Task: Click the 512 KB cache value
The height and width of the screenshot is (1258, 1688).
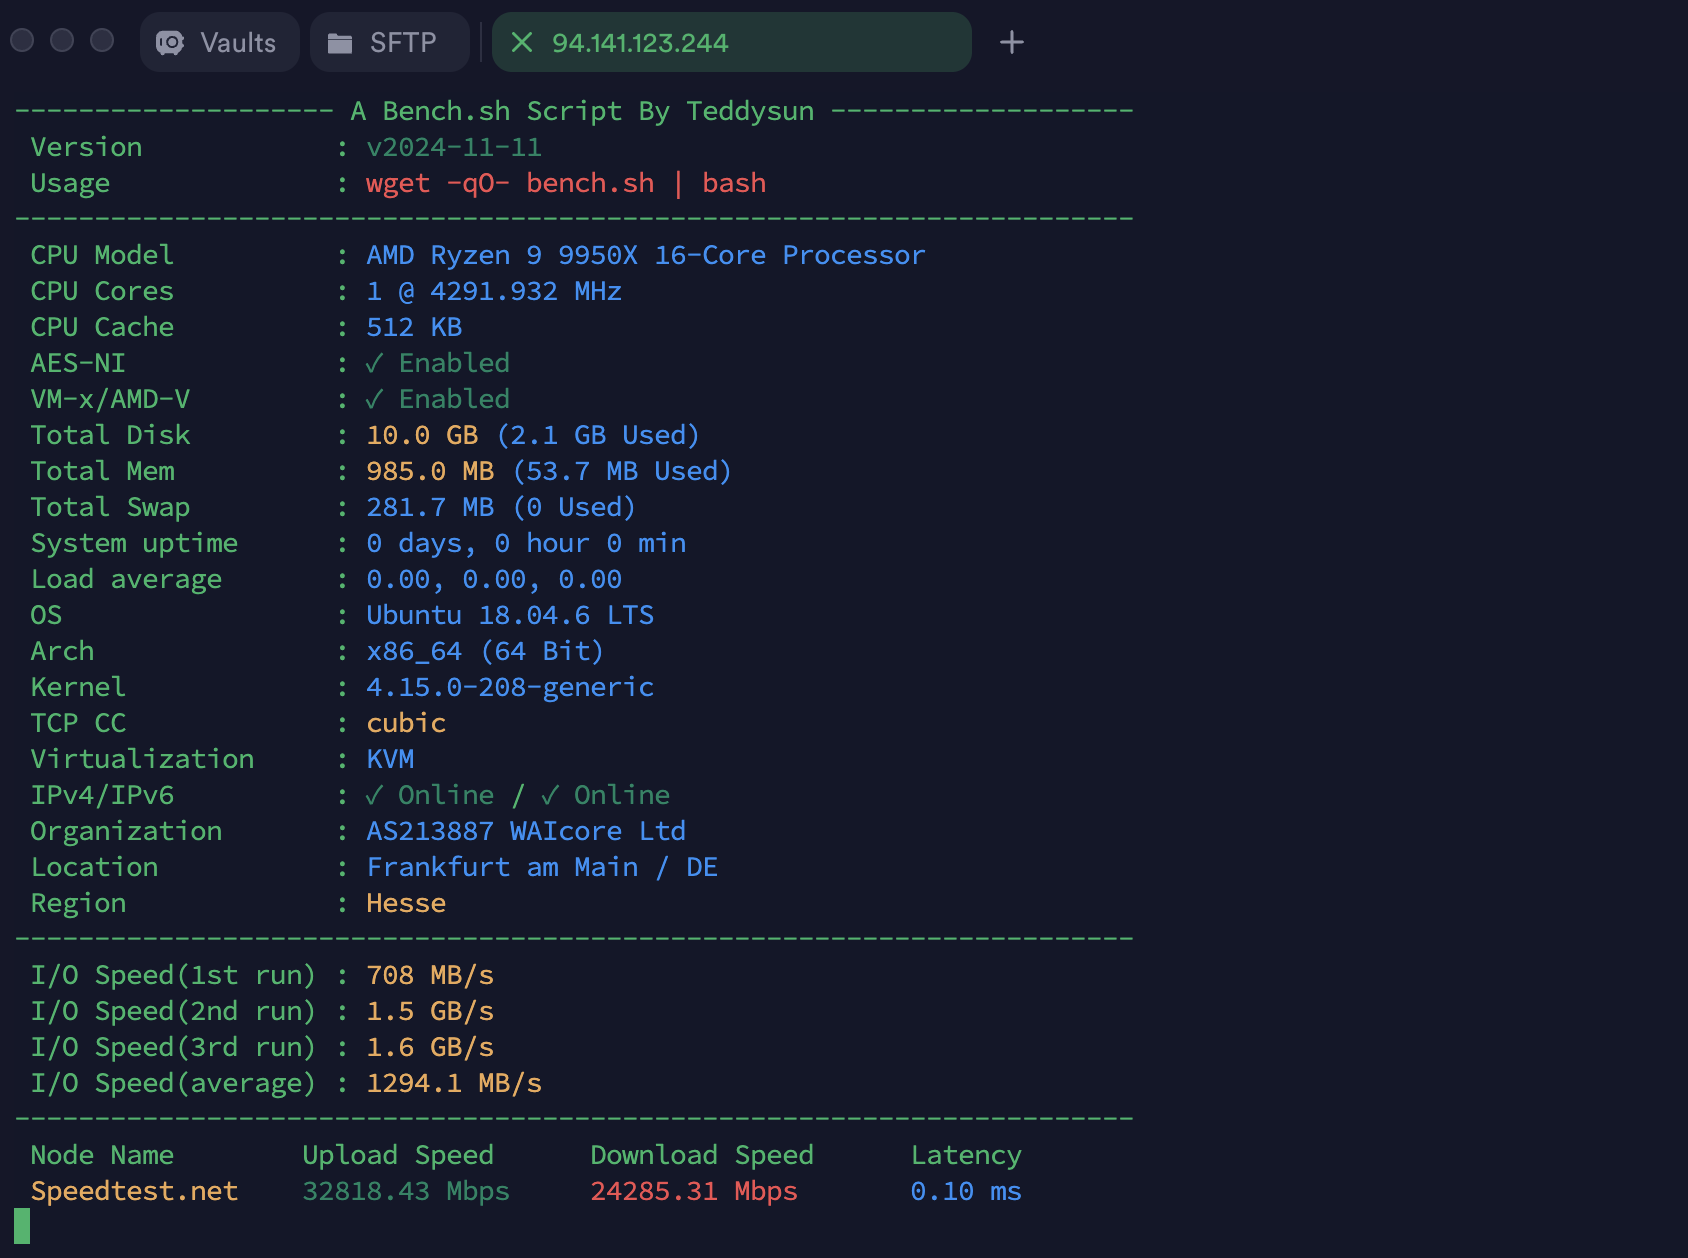Action: click(414, 327)
